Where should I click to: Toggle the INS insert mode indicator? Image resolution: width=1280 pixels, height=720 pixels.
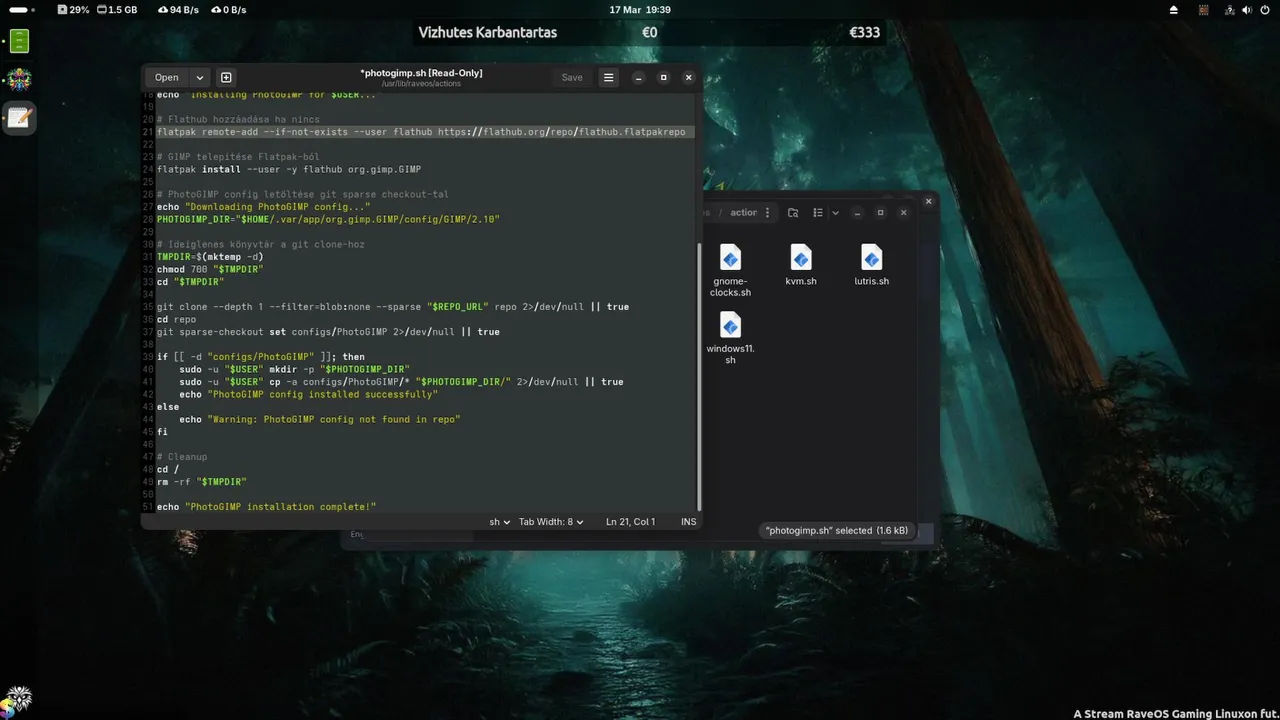pos(688,522)
